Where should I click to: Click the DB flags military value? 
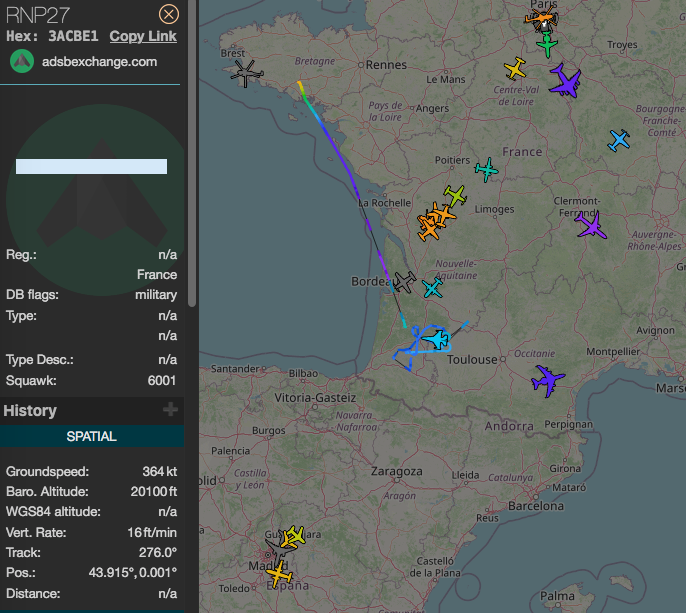pos(156,295)
